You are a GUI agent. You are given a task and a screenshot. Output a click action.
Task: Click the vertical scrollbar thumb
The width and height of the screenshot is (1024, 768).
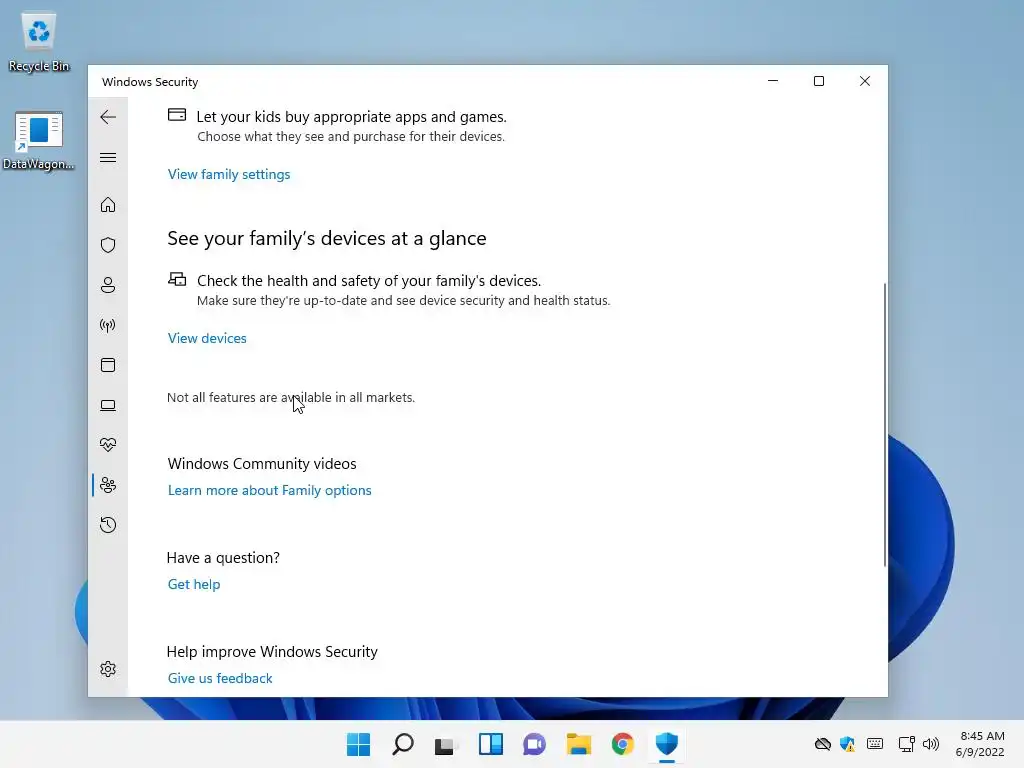pyautogui.click(x=885, y=424)
